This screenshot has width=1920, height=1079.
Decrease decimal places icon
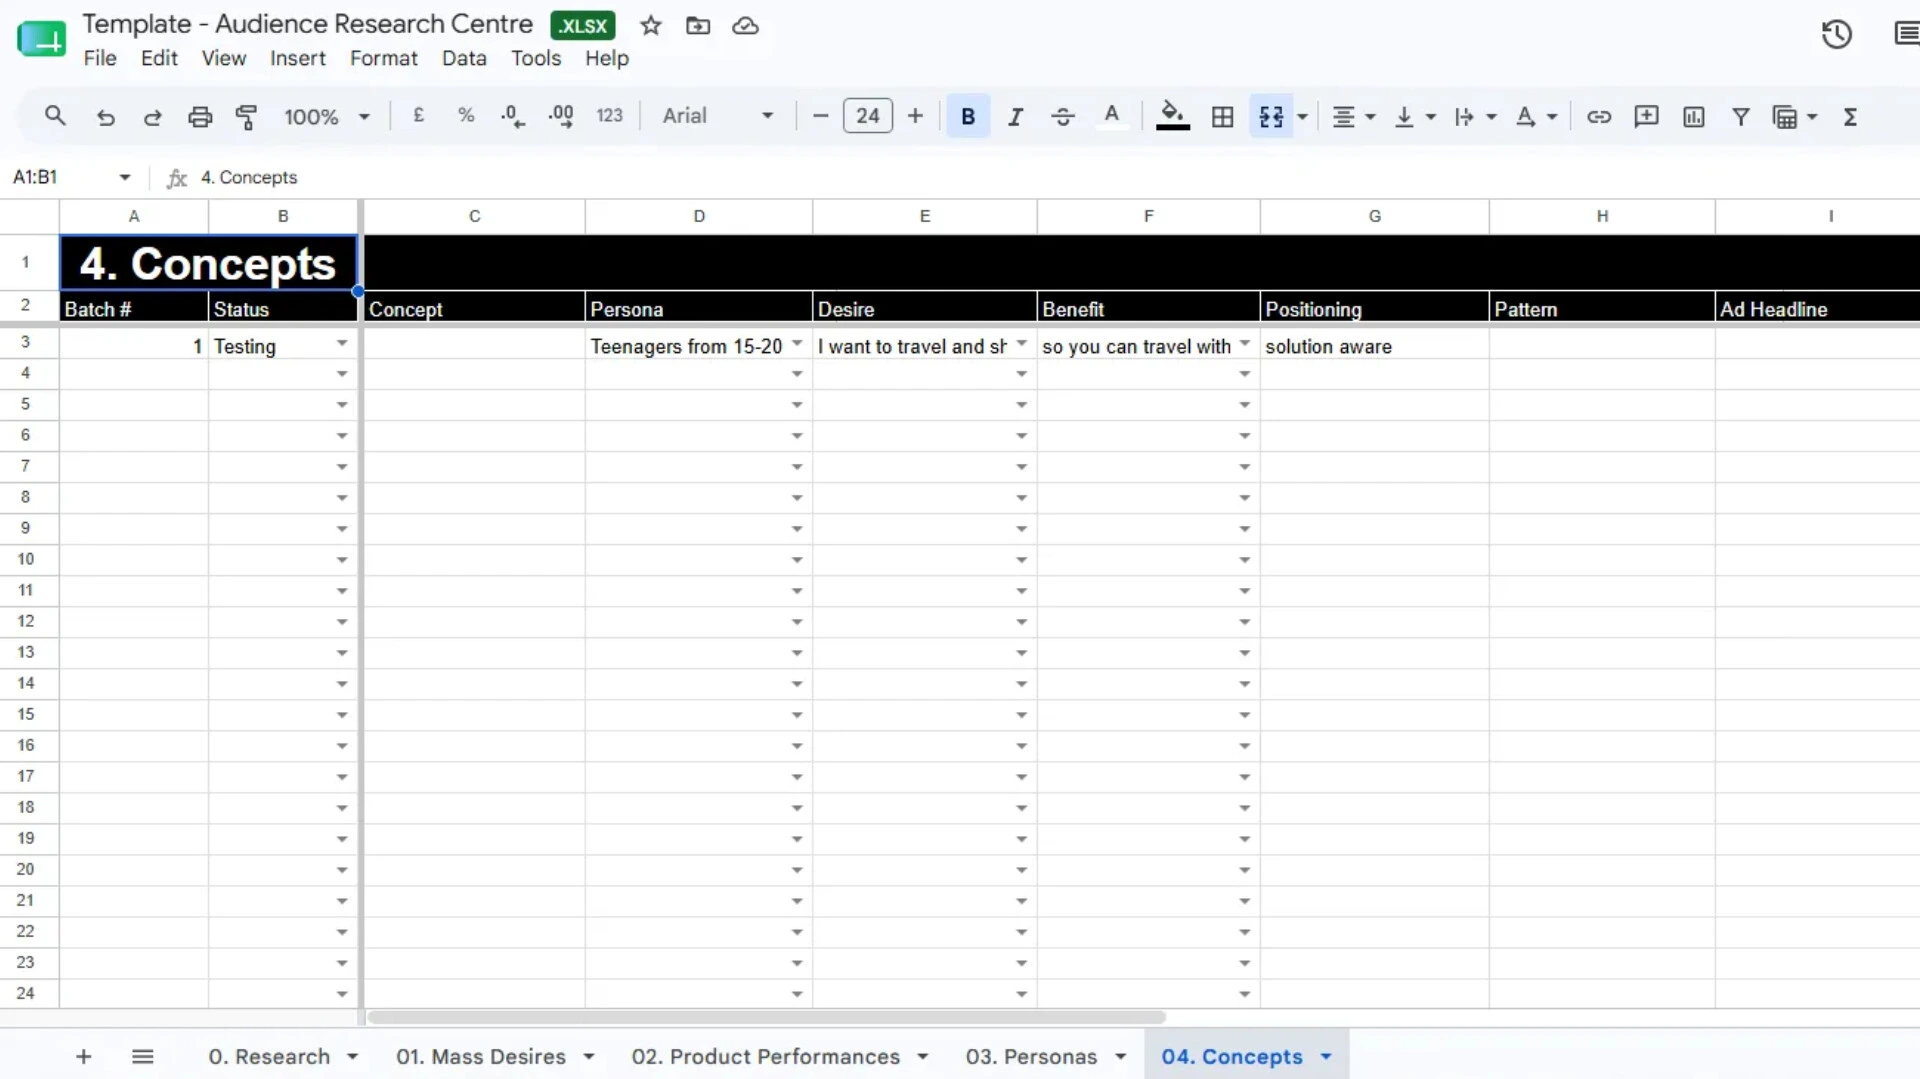click(x=513, y=116)
